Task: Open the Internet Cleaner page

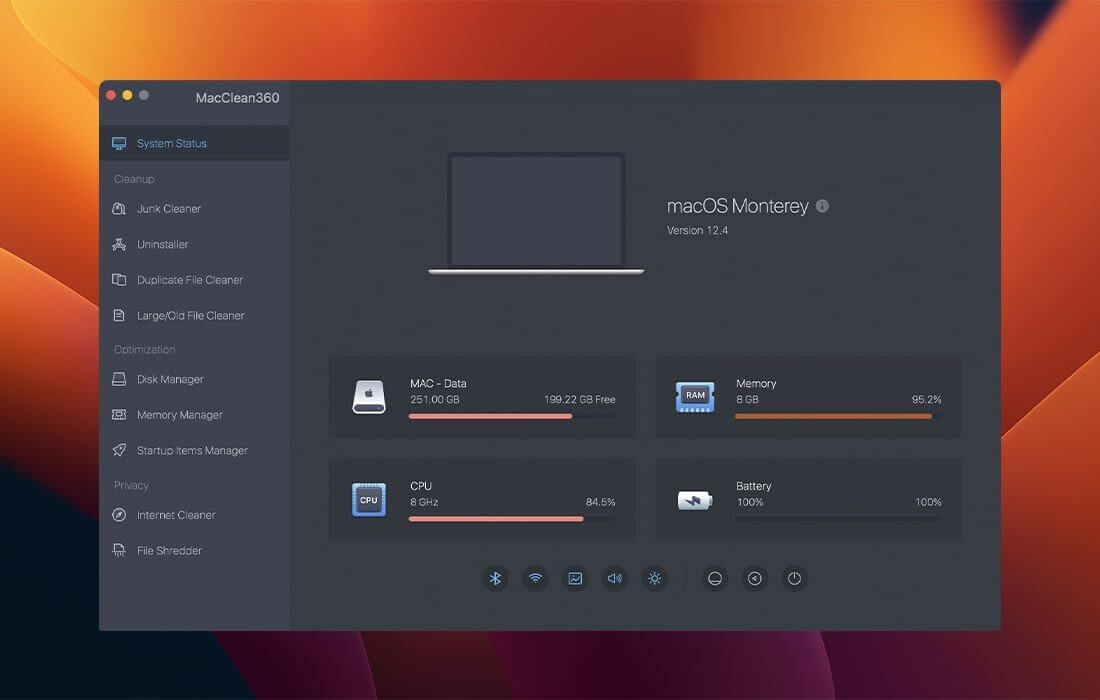Action: (x=120, y=515)
